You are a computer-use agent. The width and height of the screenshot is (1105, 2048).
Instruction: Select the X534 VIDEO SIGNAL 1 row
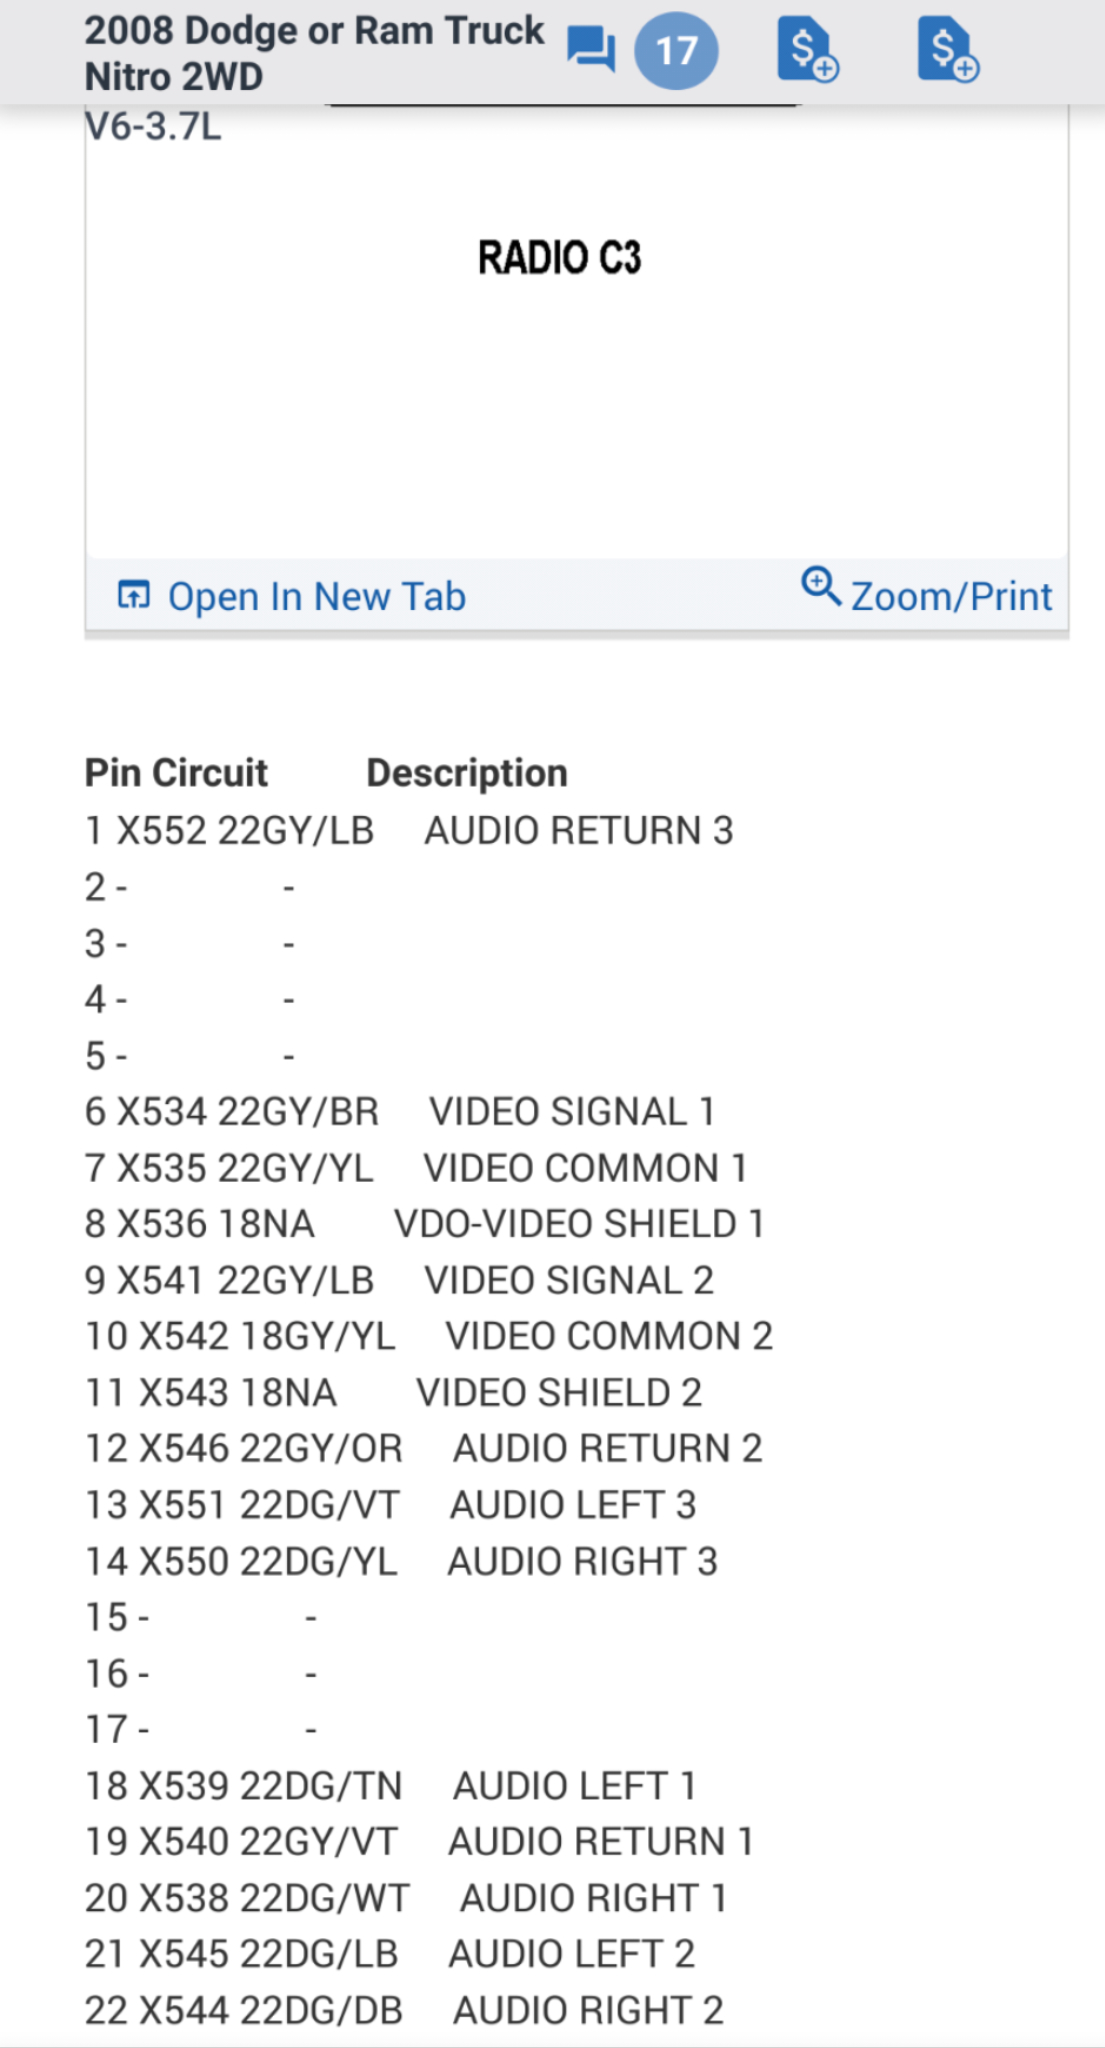(x=400, y=1112)
